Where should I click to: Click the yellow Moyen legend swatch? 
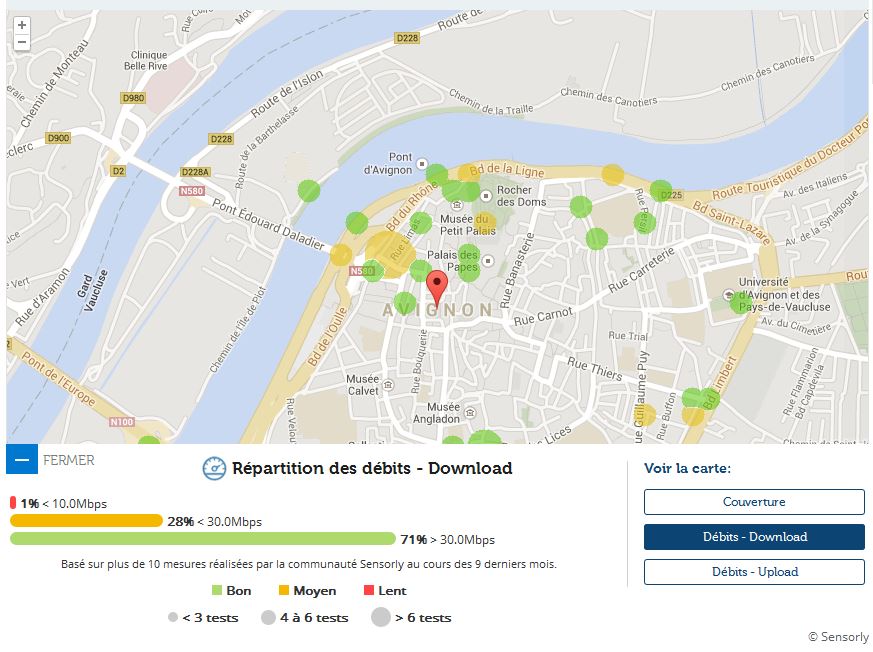283,591
